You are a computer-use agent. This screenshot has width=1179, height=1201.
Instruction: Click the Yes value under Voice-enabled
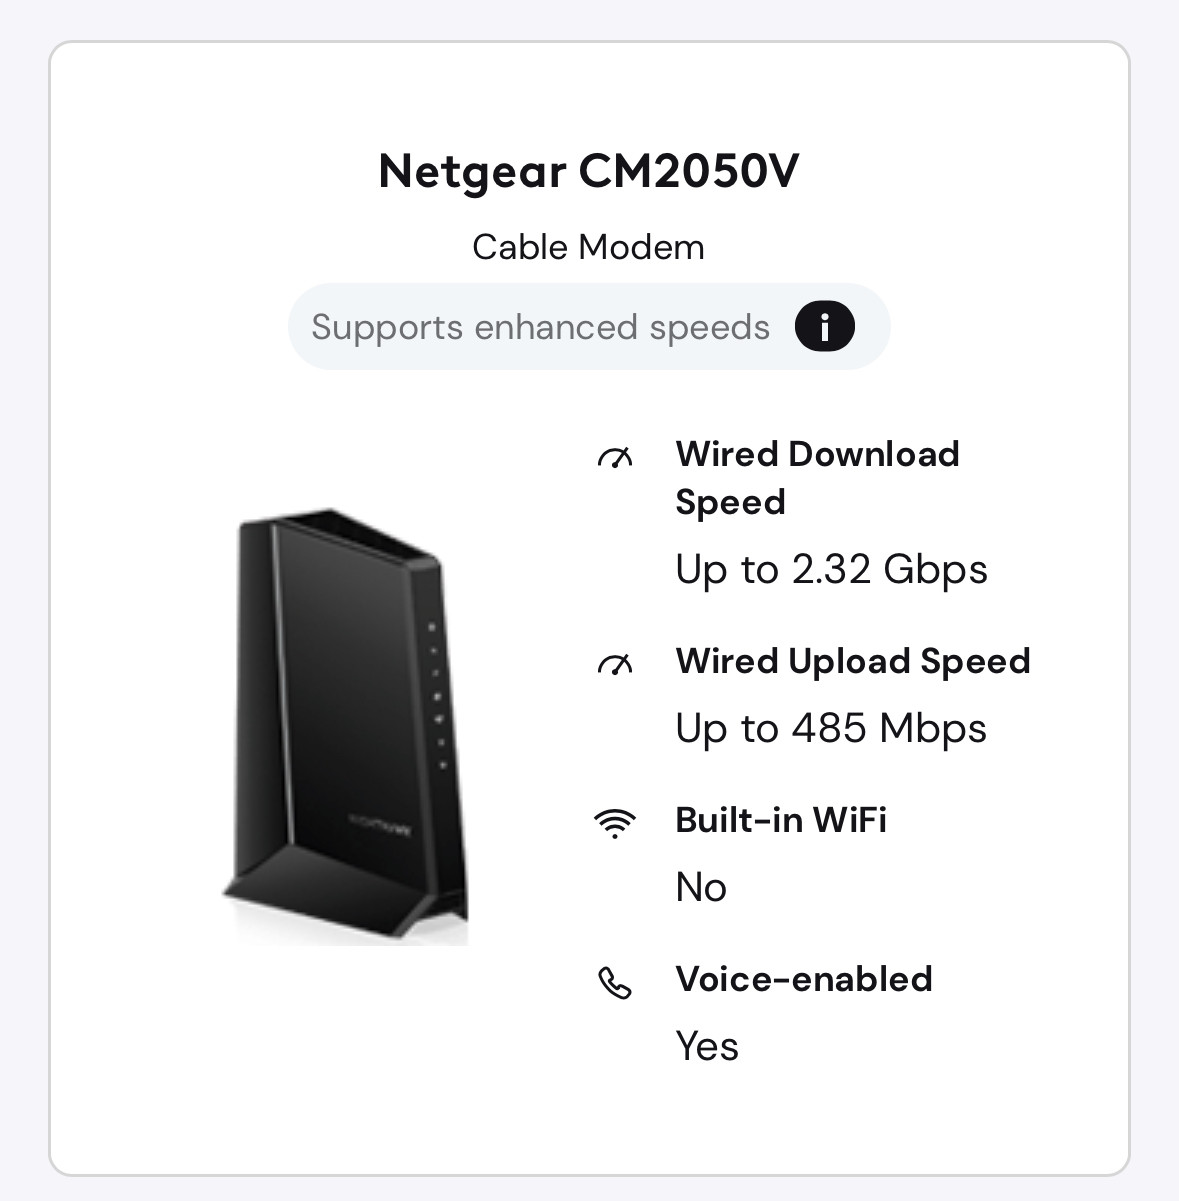click(x=707, y=1046)
